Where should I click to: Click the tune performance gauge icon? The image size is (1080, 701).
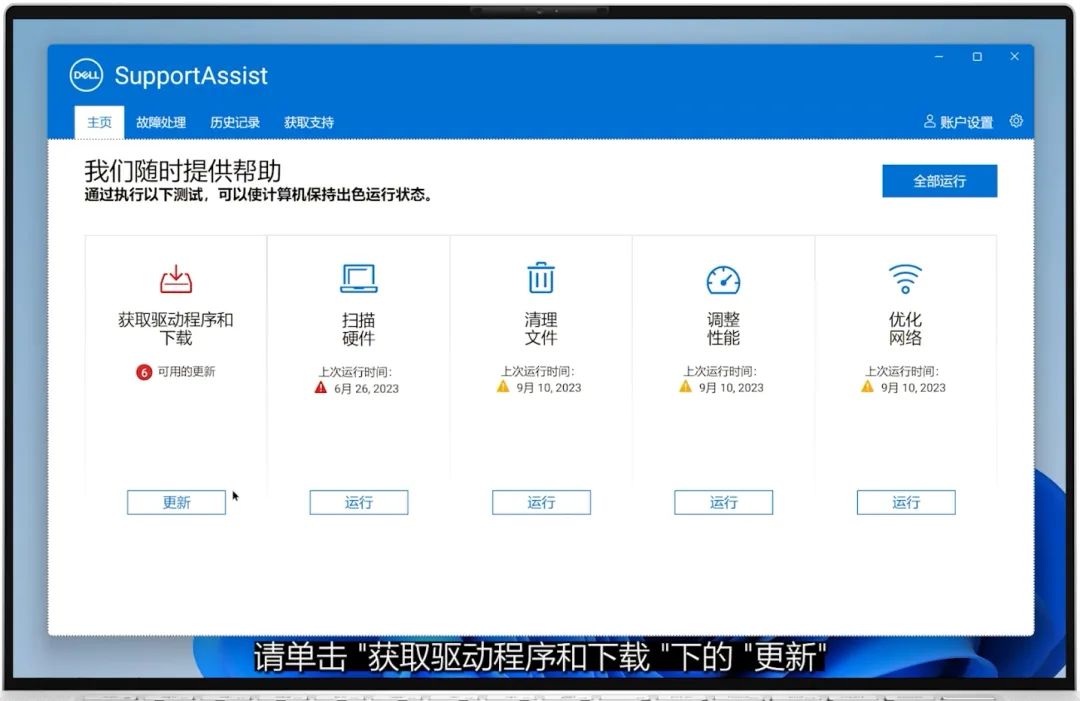pos(723,279)
